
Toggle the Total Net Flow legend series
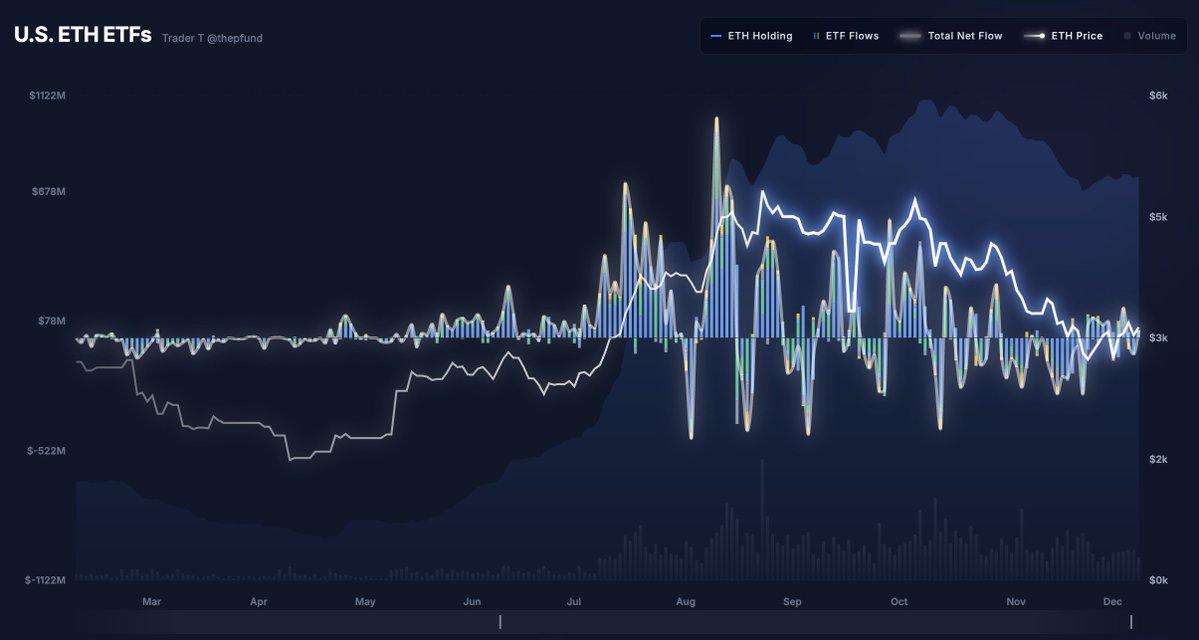[x=951, y=36]
